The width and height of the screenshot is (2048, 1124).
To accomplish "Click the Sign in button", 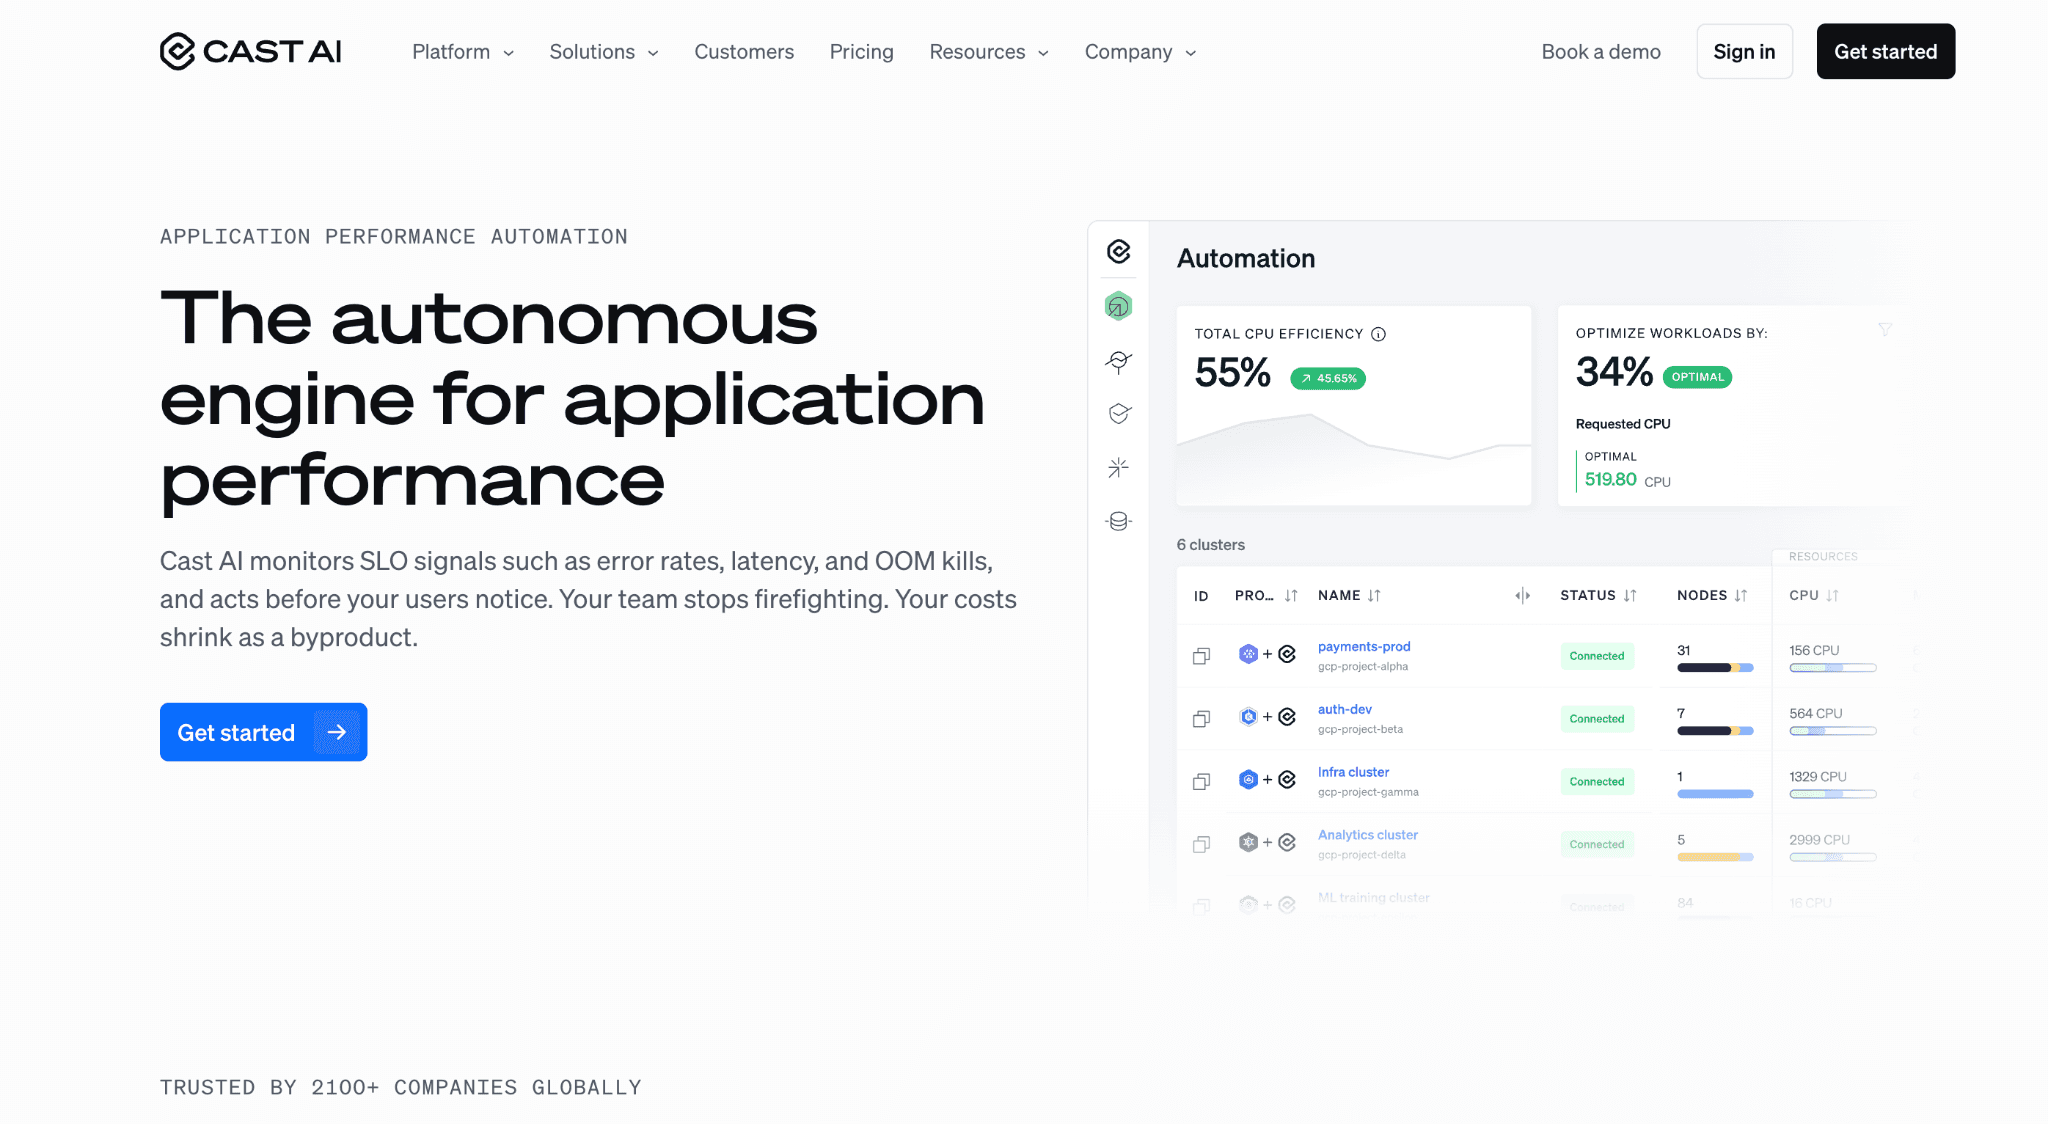I will [x=1744, y=51].
